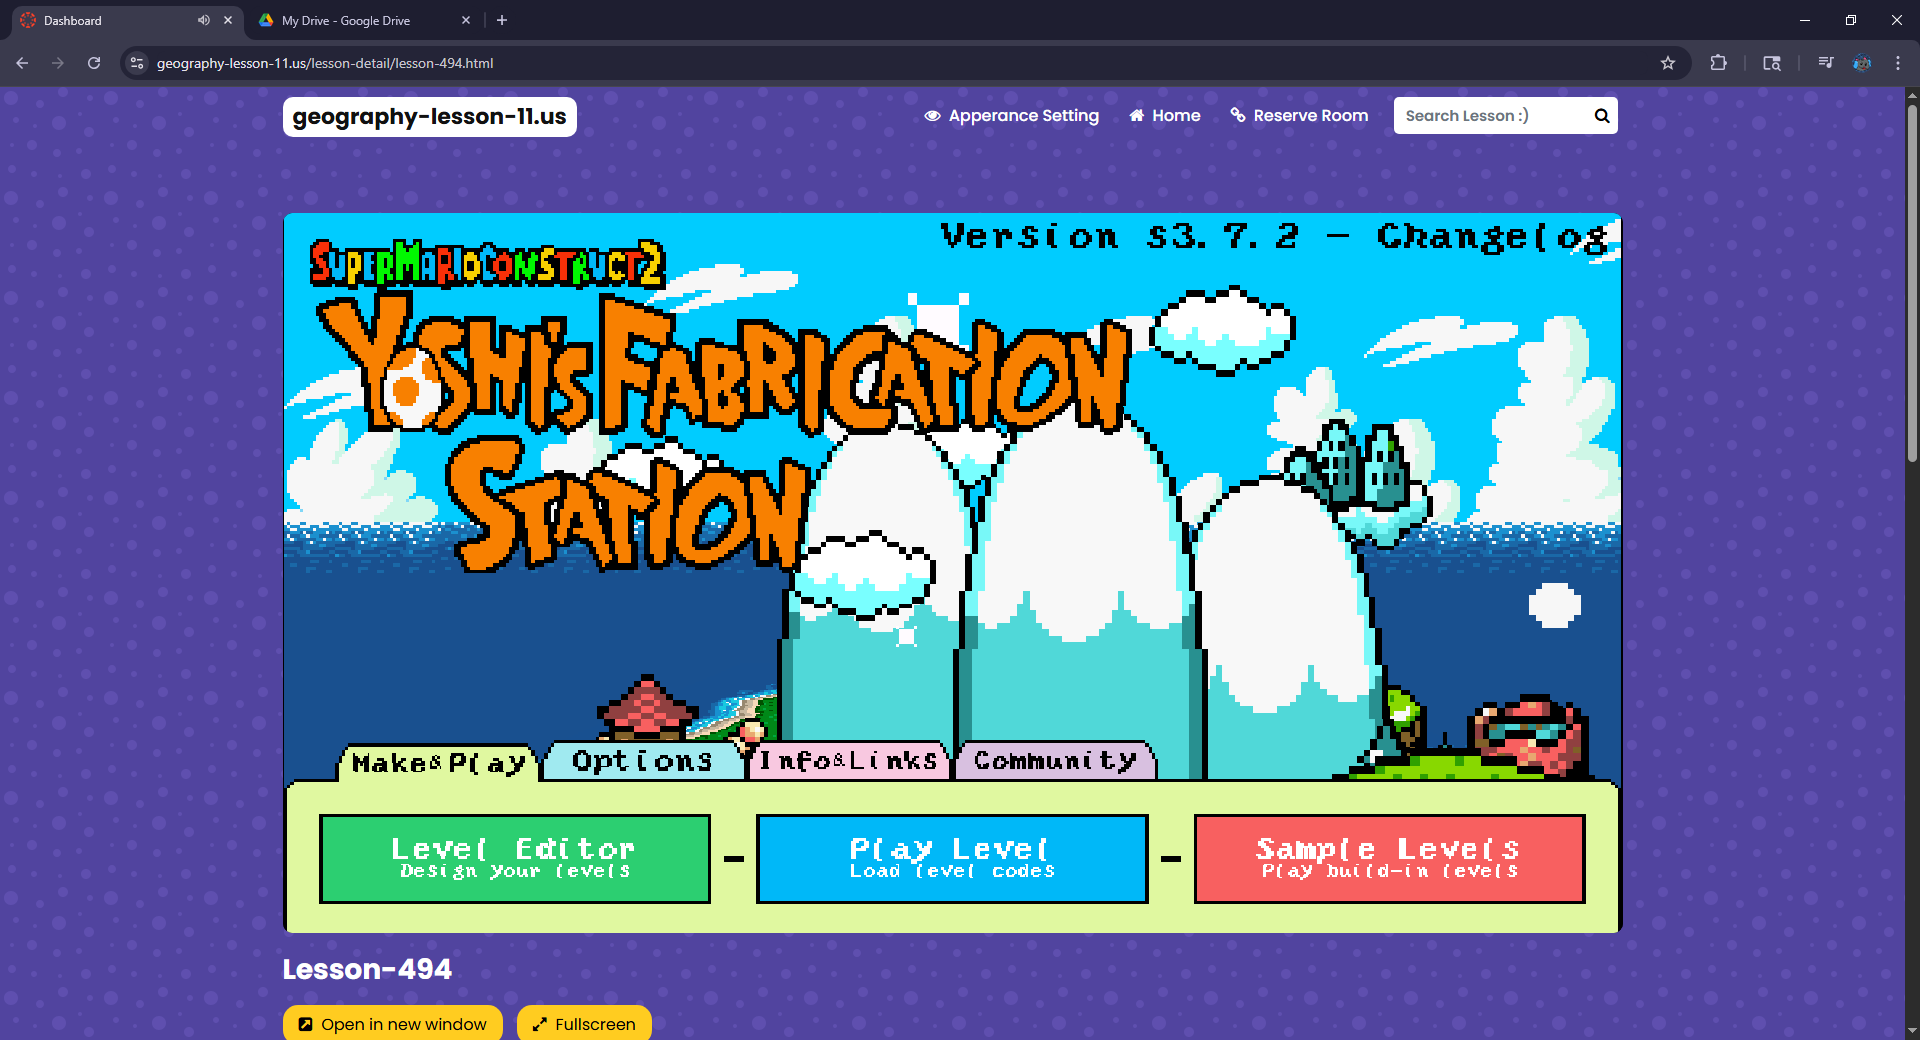The image size is (1920, 1040).
Task: Open a new browser tab
Action: coord(502,20)
